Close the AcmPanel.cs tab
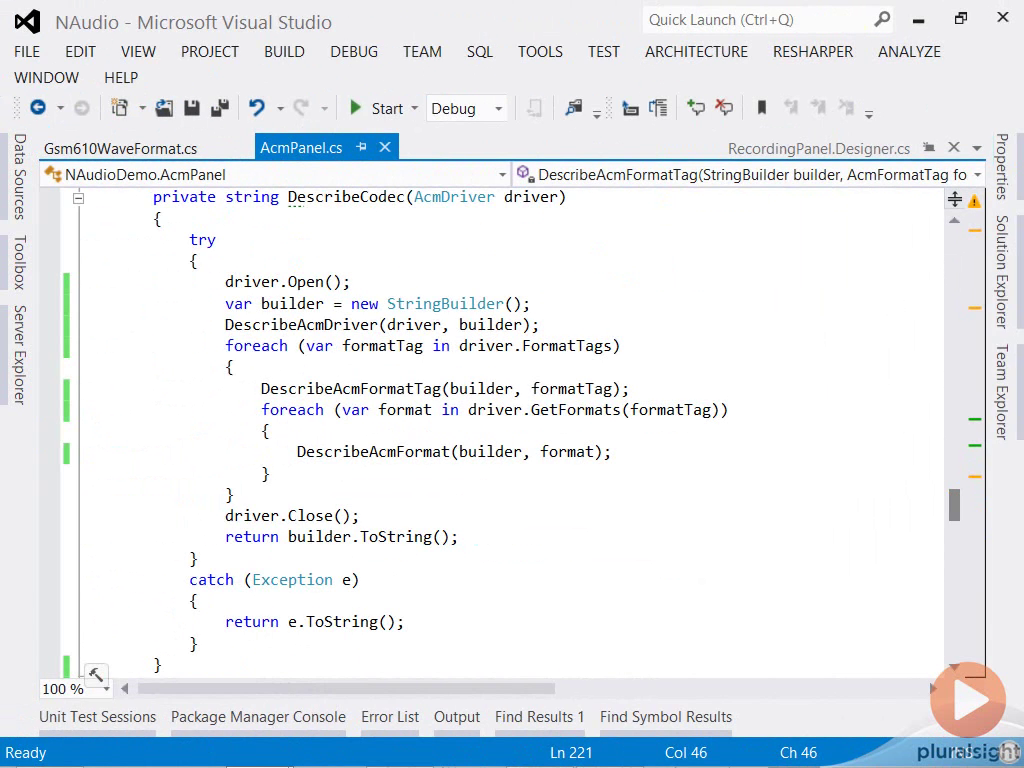The width and height of the screenshot is (1024, 768). tap(385, 148)
